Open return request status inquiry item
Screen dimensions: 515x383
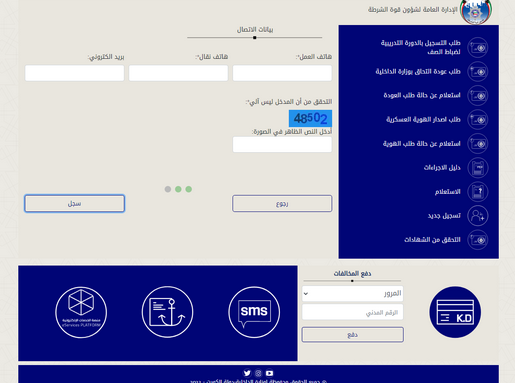coord(422,95)
